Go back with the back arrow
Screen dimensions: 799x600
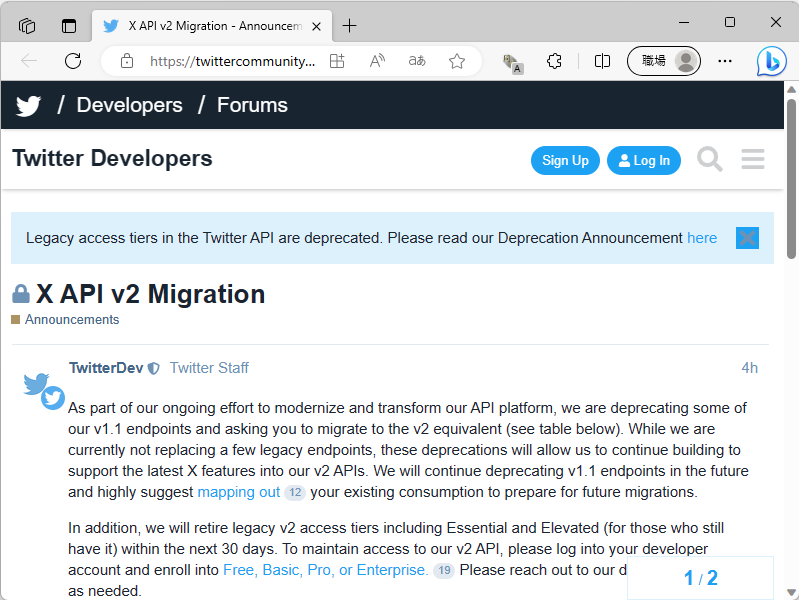pyautogui.click(x=29, y=61)
